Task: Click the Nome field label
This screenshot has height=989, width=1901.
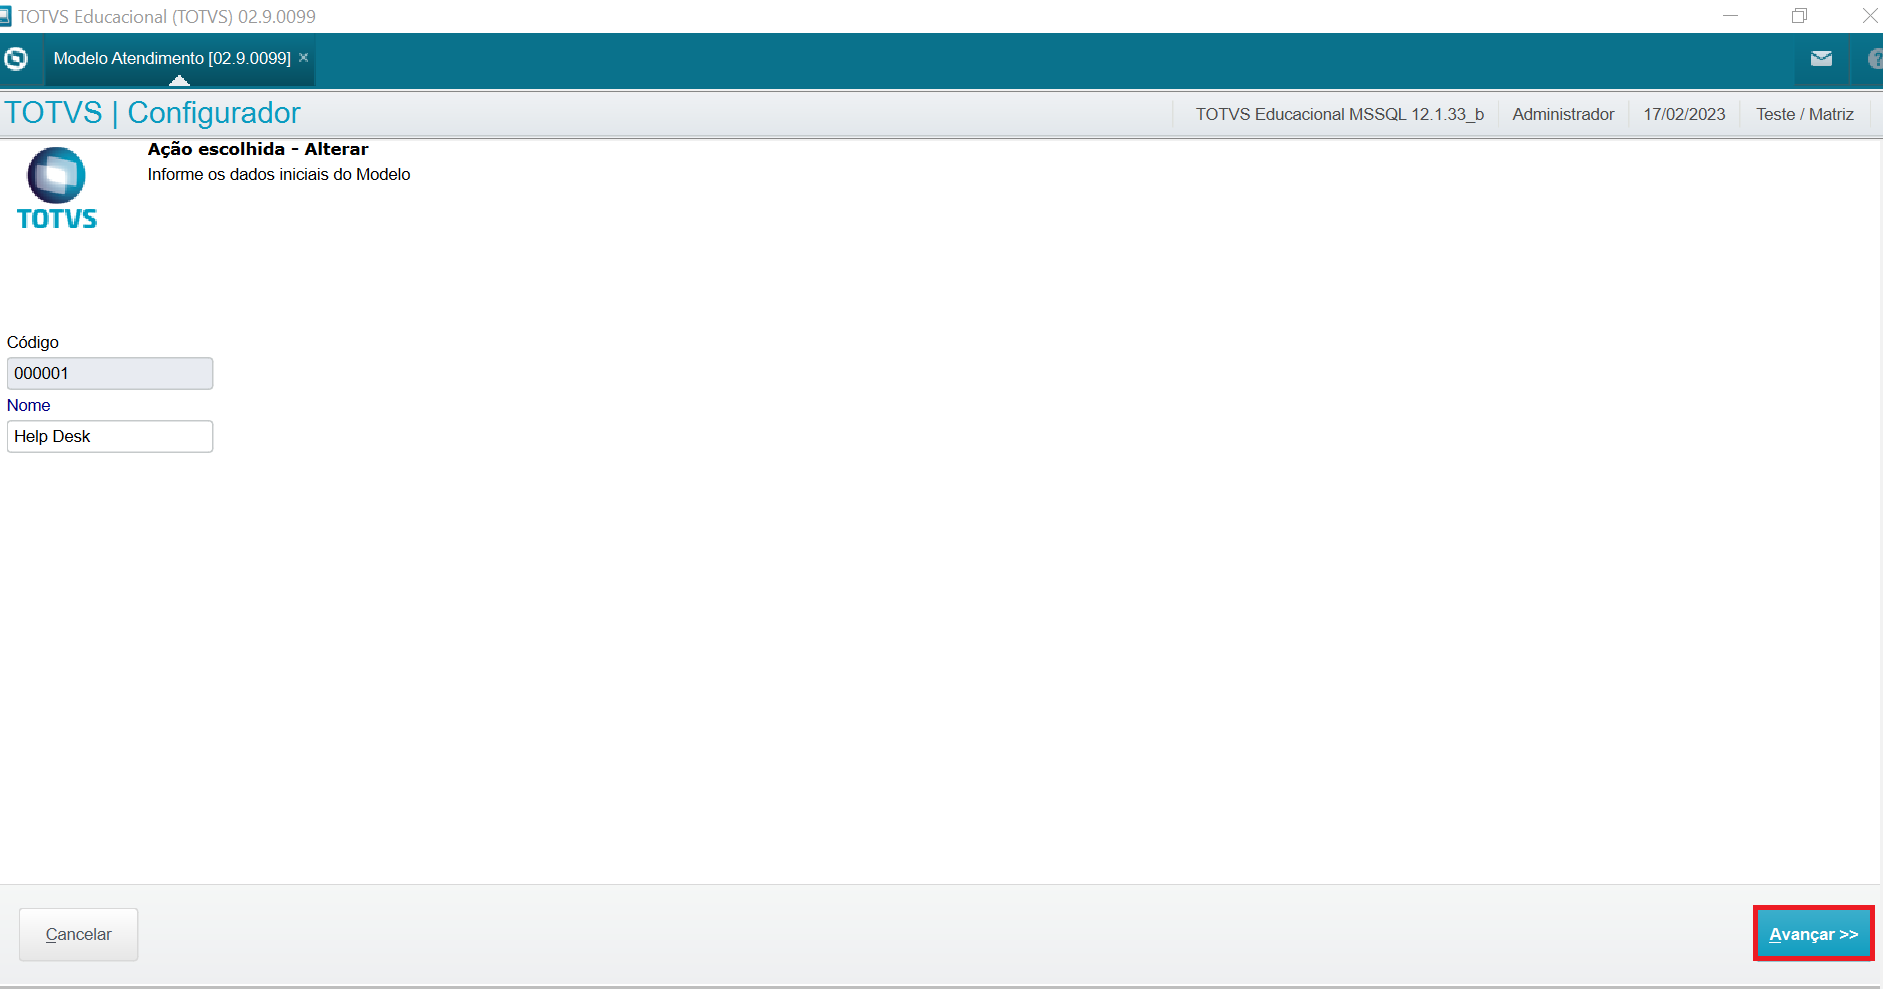Action: tap(28, 405)
